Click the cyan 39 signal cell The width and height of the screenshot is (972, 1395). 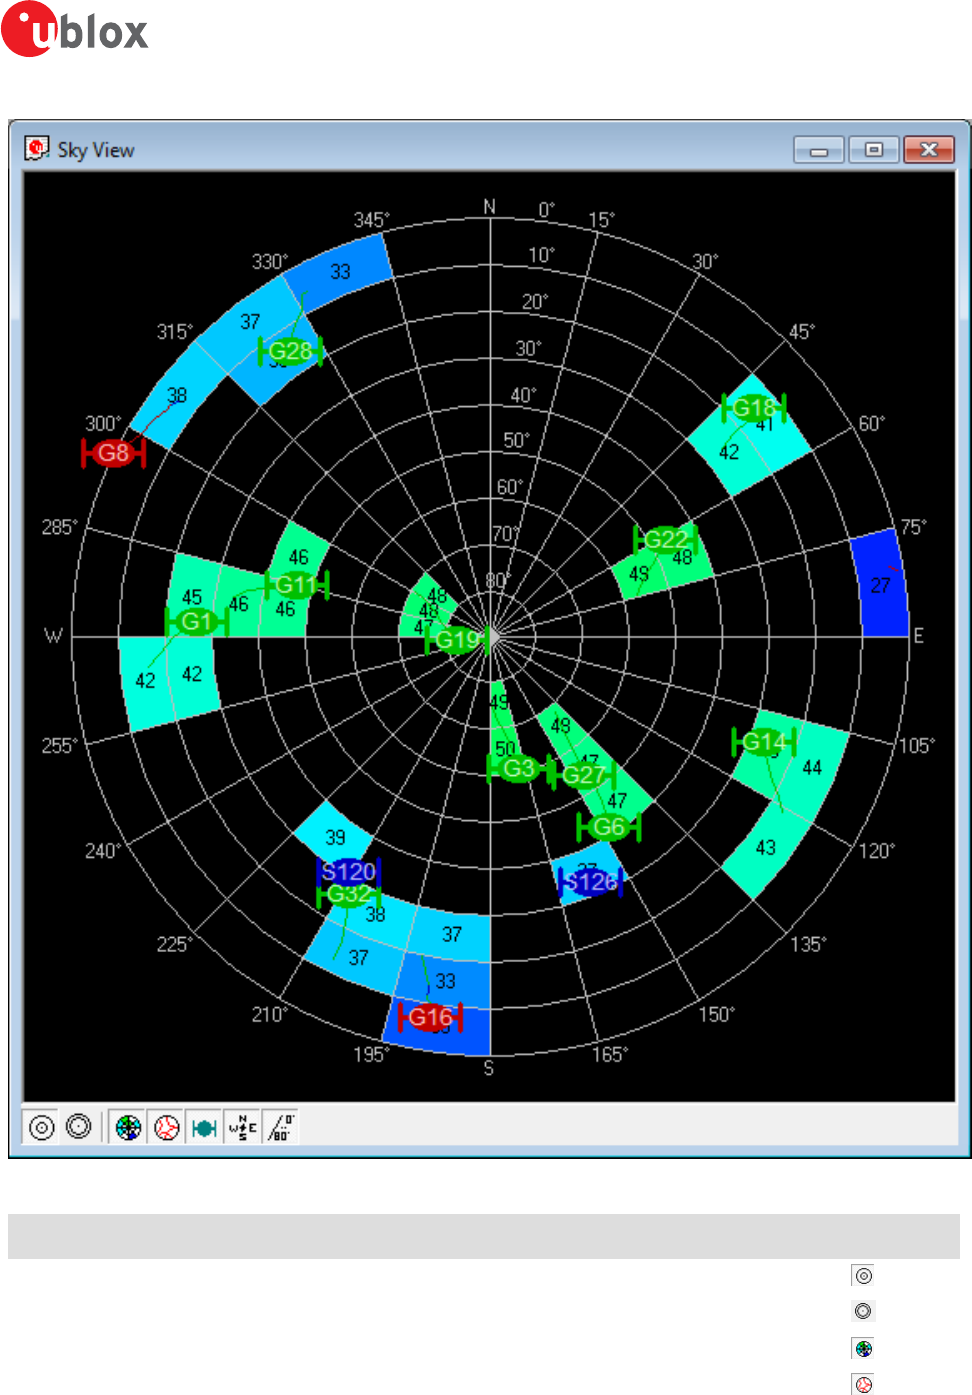335,837
